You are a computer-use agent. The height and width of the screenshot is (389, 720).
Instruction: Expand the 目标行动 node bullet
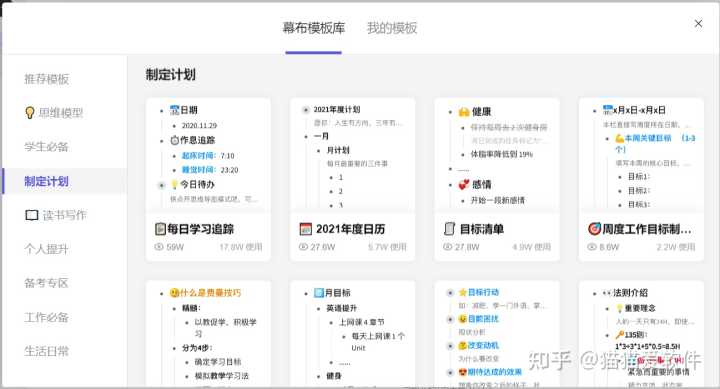[450, 293]
